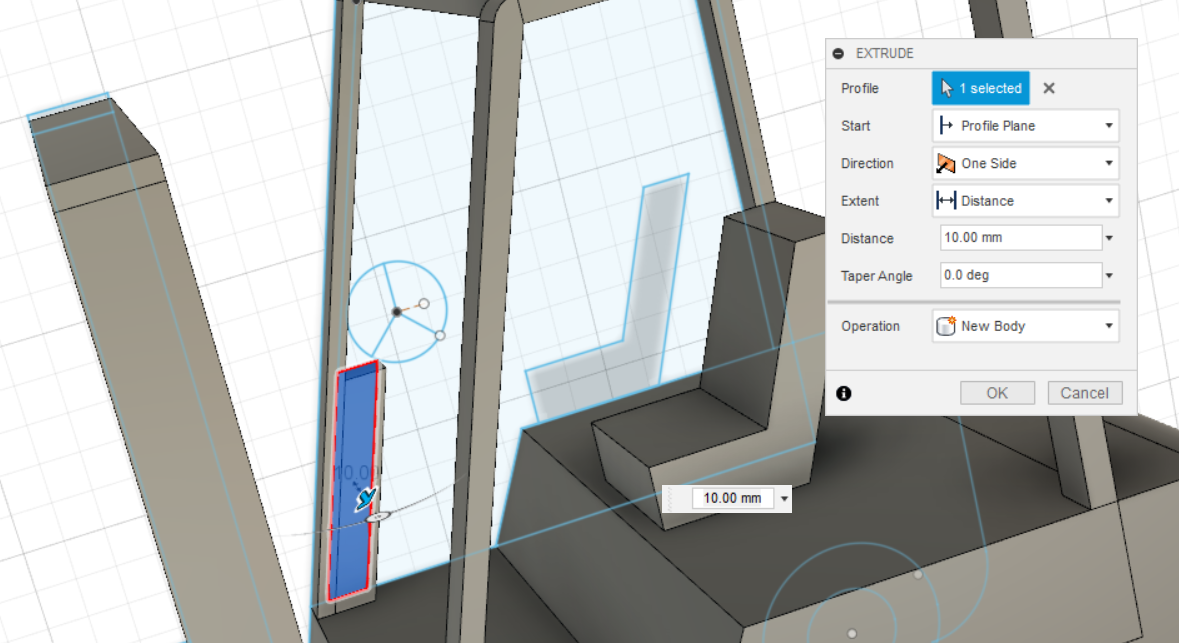Click the taper angle oval manipulator handle

click(379, 517)
